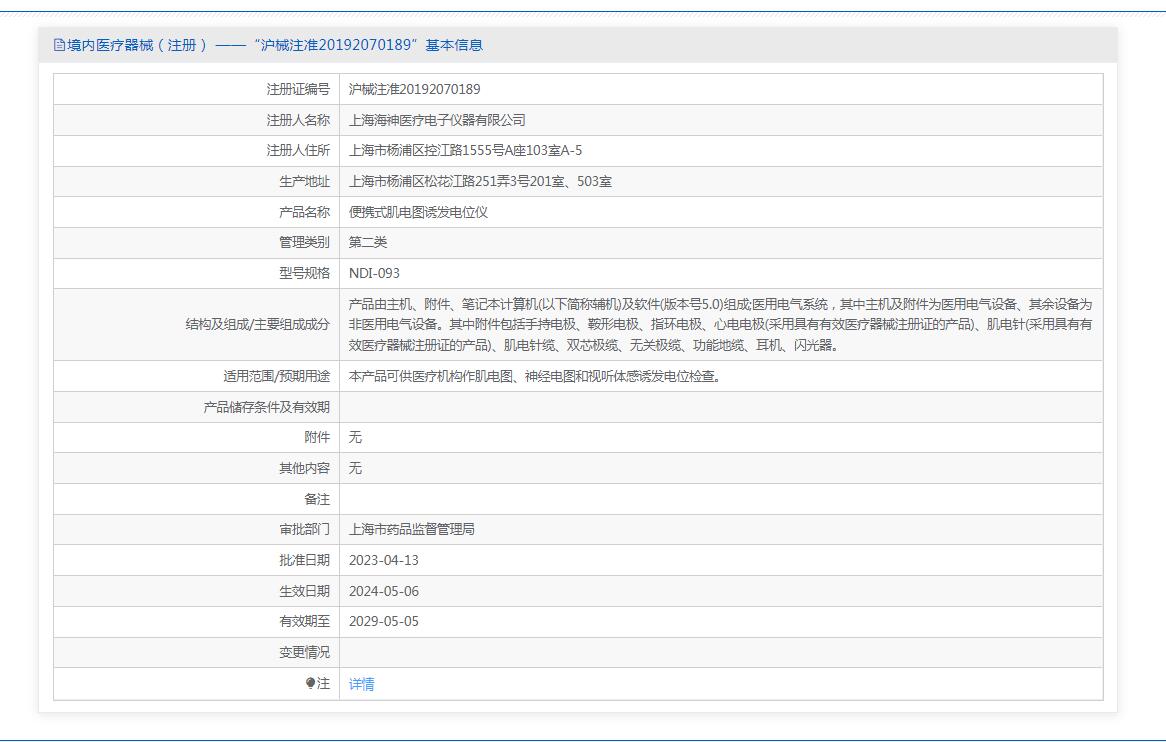This screenshot has width=1166, height=742.
Task: Select registration number 沪械注准20192070189 in the table
Action: coord(414,89)
